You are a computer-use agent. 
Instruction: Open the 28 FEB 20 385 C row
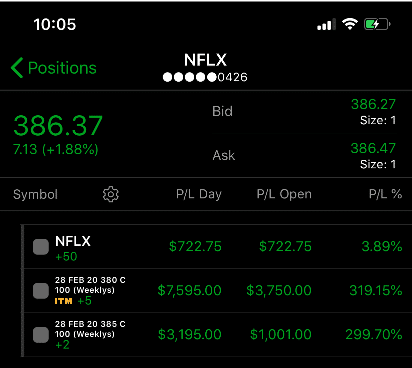tap(218, 334)
